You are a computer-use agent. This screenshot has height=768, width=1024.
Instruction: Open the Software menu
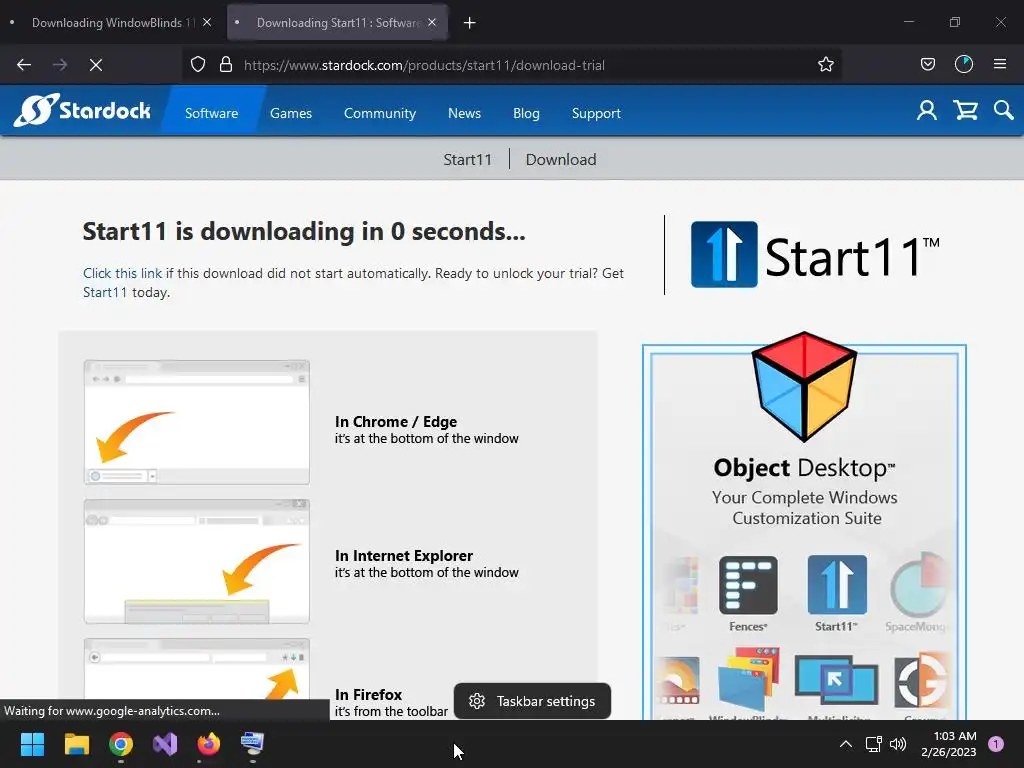coord(212,113)
